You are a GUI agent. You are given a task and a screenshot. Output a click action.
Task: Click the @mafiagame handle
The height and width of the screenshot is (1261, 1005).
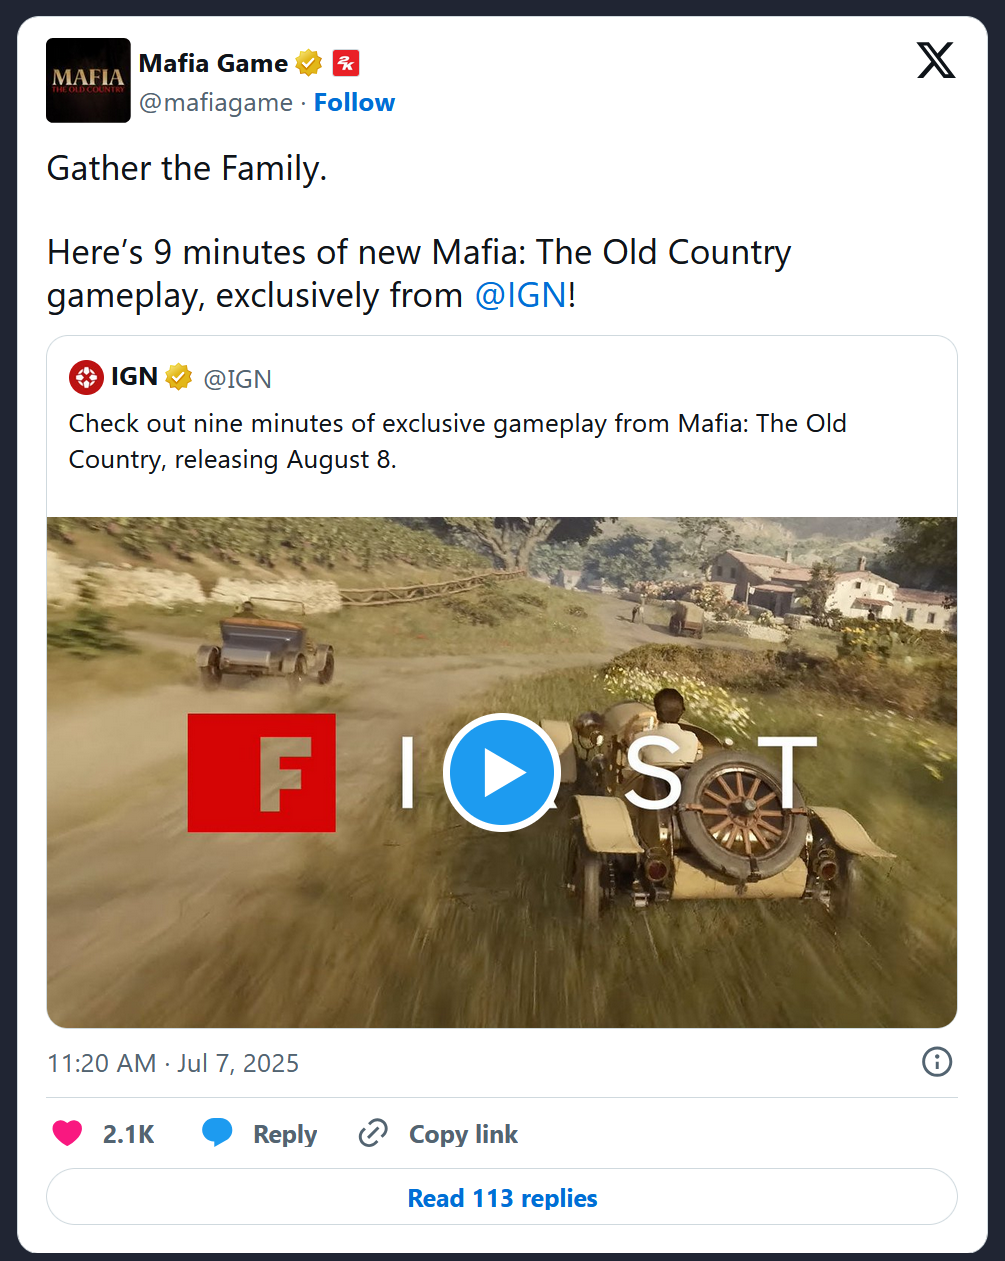tap(216, 103)
